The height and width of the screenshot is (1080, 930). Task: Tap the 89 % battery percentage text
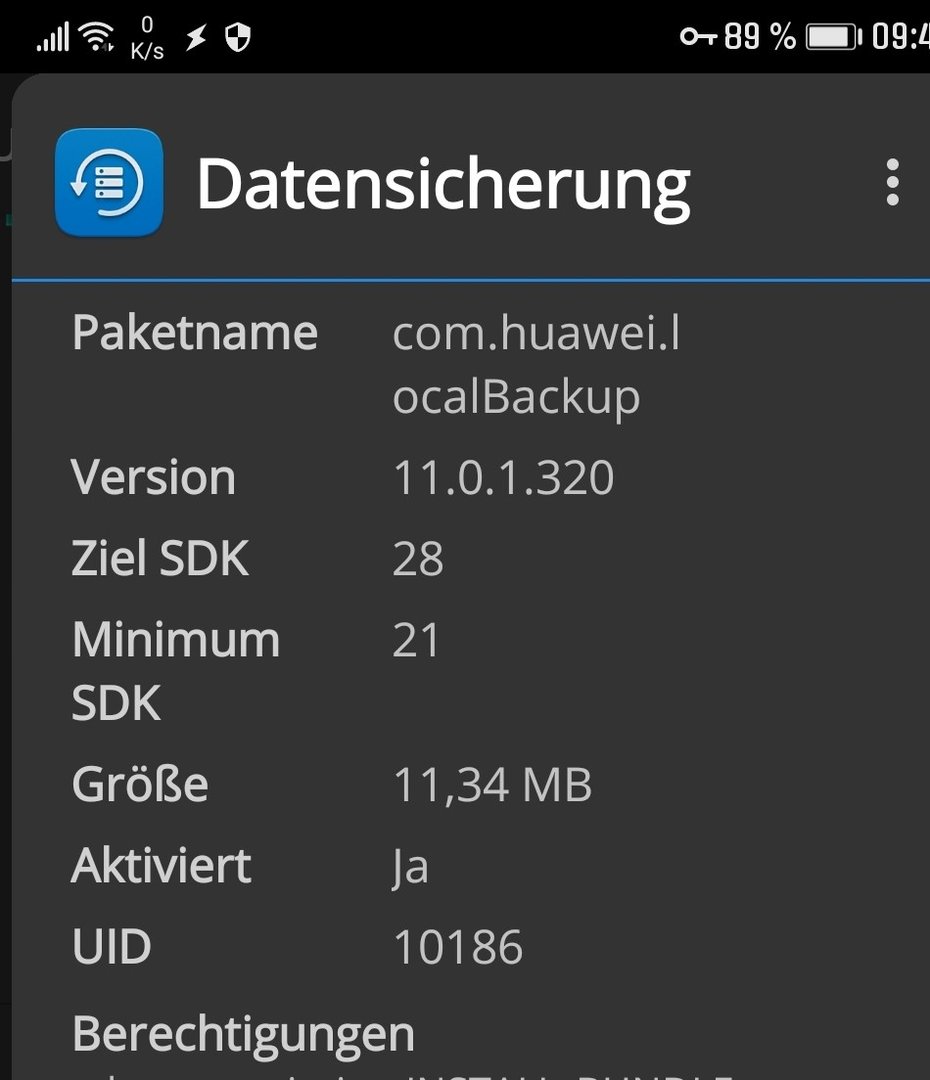click(760, 36)
